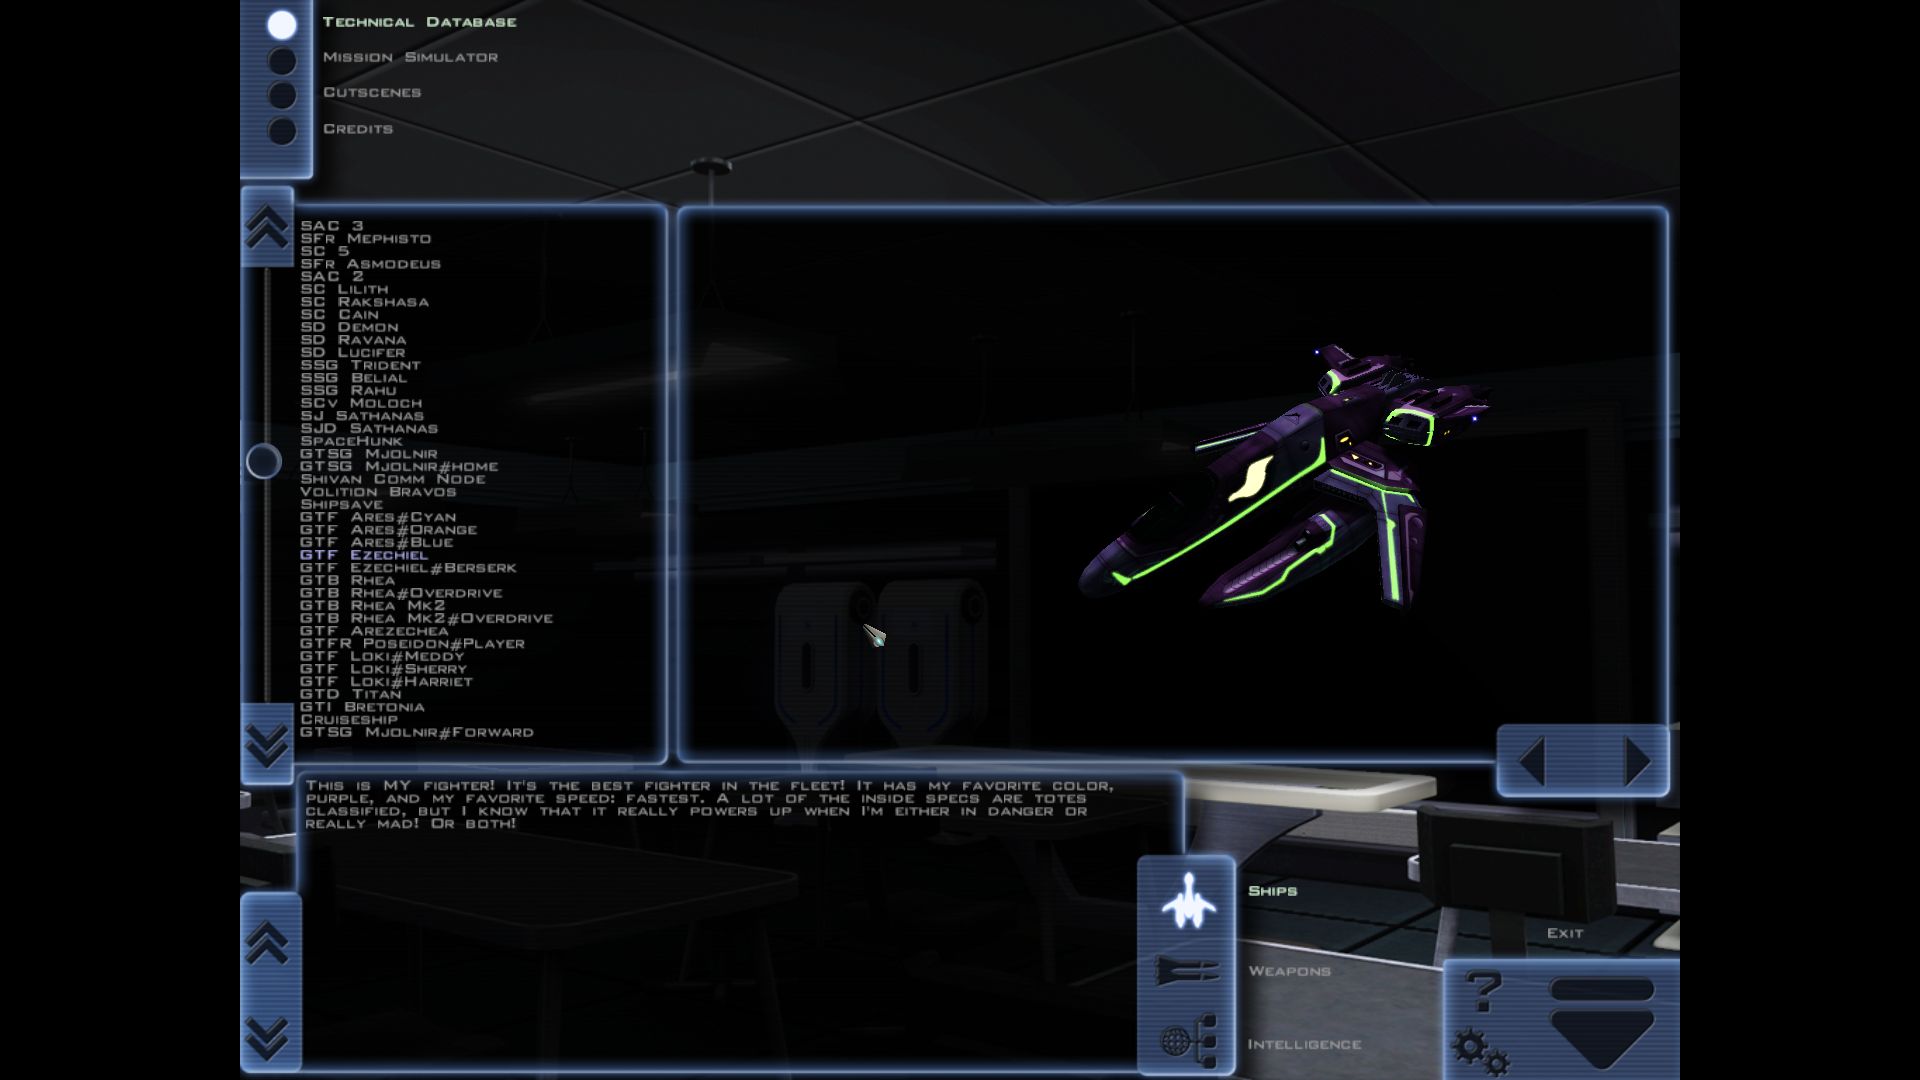Show next entry with right arrow
This screenshot has width=1920, height=1080.
click(1637, 762)
